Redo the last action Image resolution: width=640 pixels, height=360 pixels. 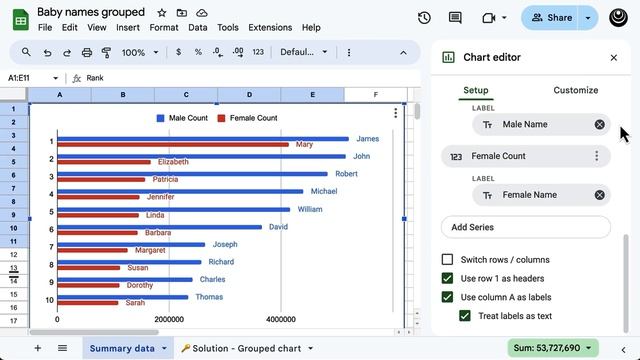point(67,53)
